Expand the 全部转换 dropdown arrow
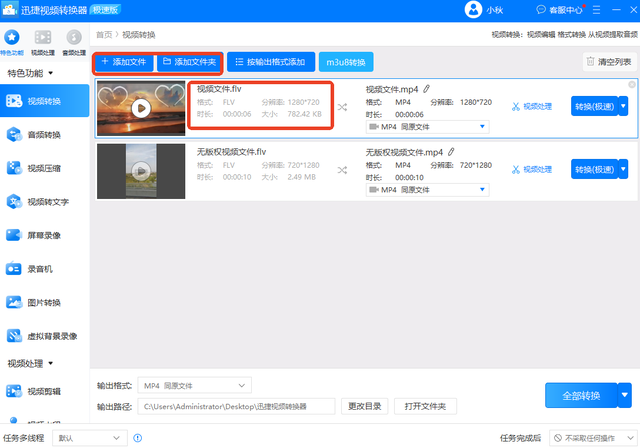 tap(624, 395)
